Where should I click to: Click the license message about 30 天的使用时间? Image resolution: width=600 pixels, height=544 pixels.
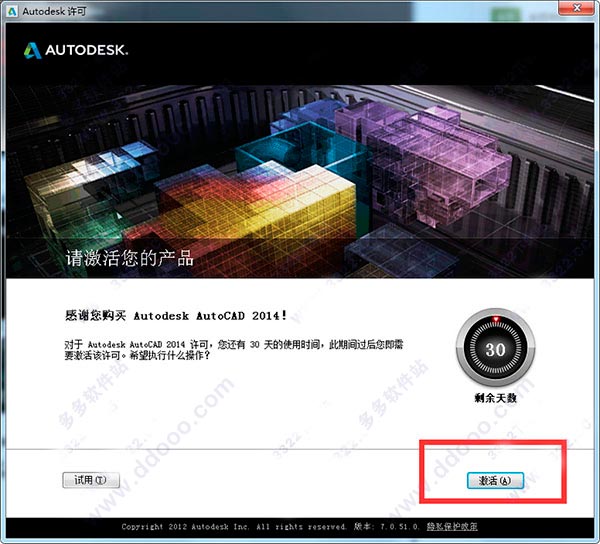tap(233, 350)
